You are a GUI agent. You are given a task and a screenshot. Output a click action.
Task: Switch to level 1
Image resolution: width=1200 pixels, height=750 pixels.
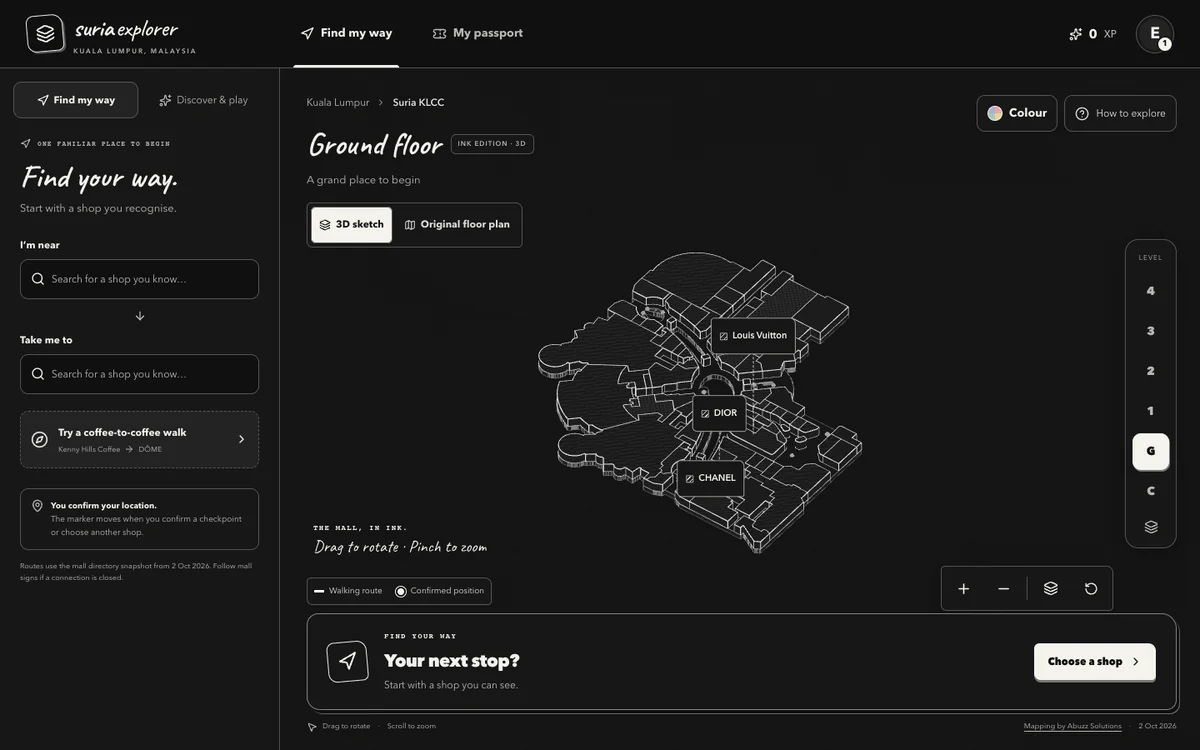click(x=1151, y=411)
